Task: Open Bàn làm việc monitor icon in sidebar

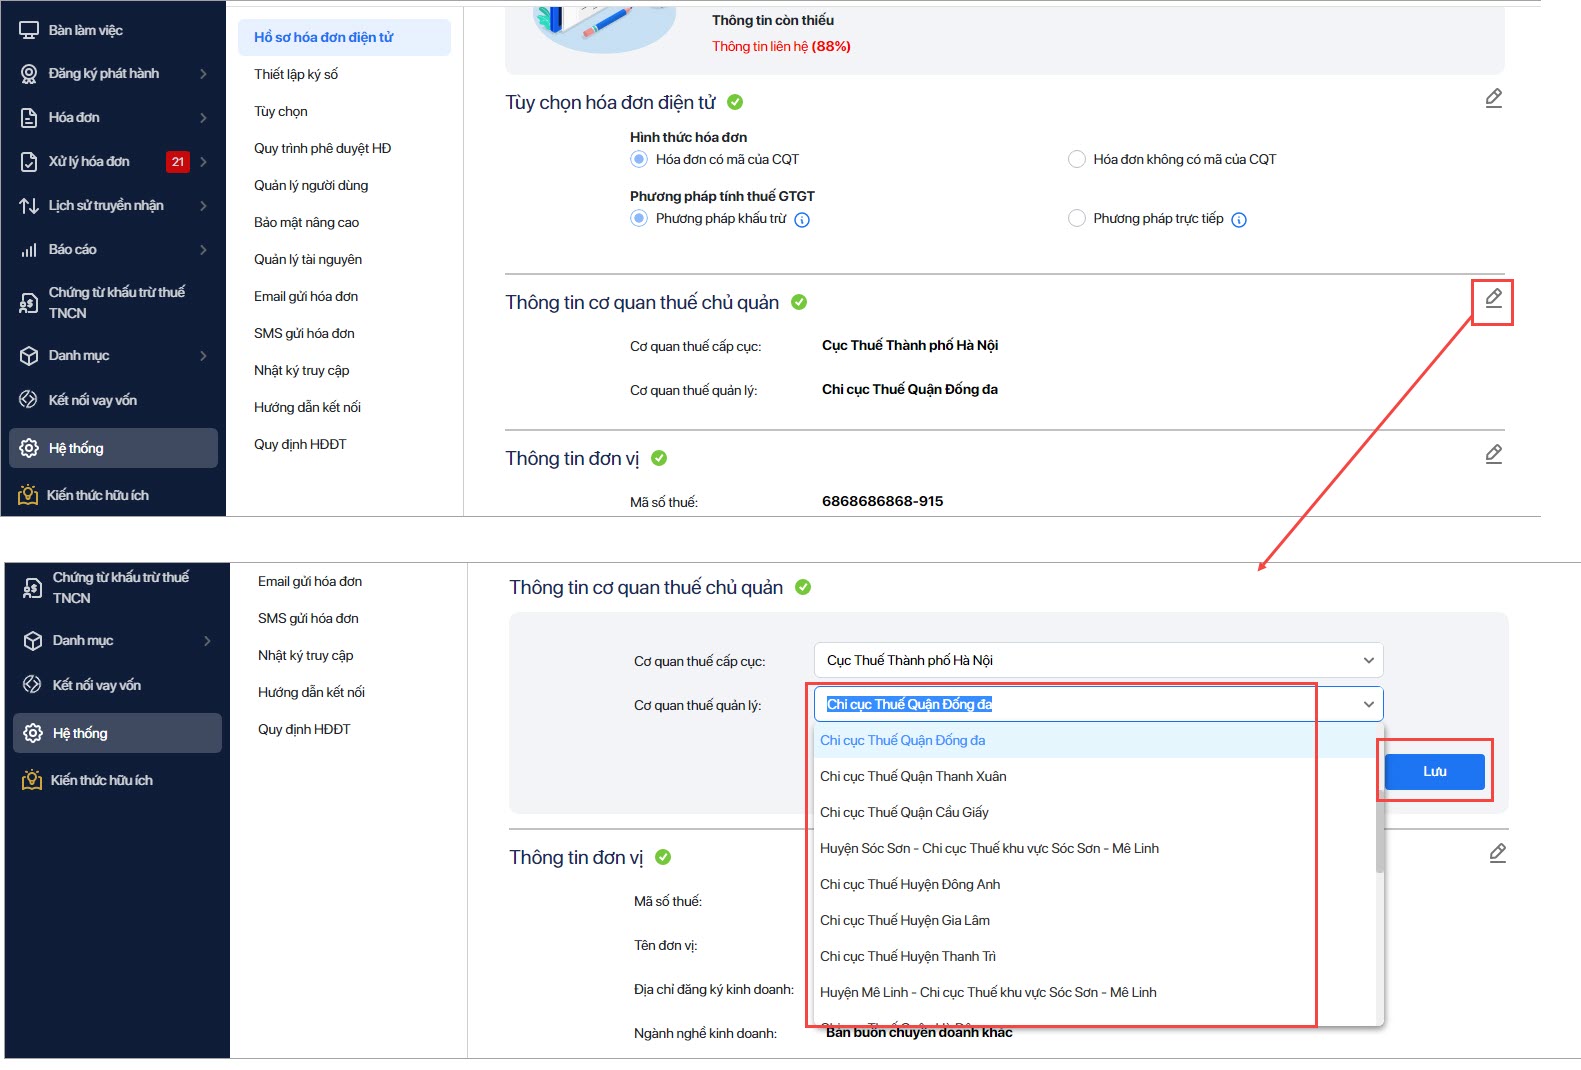Action: tap(29, 30)
